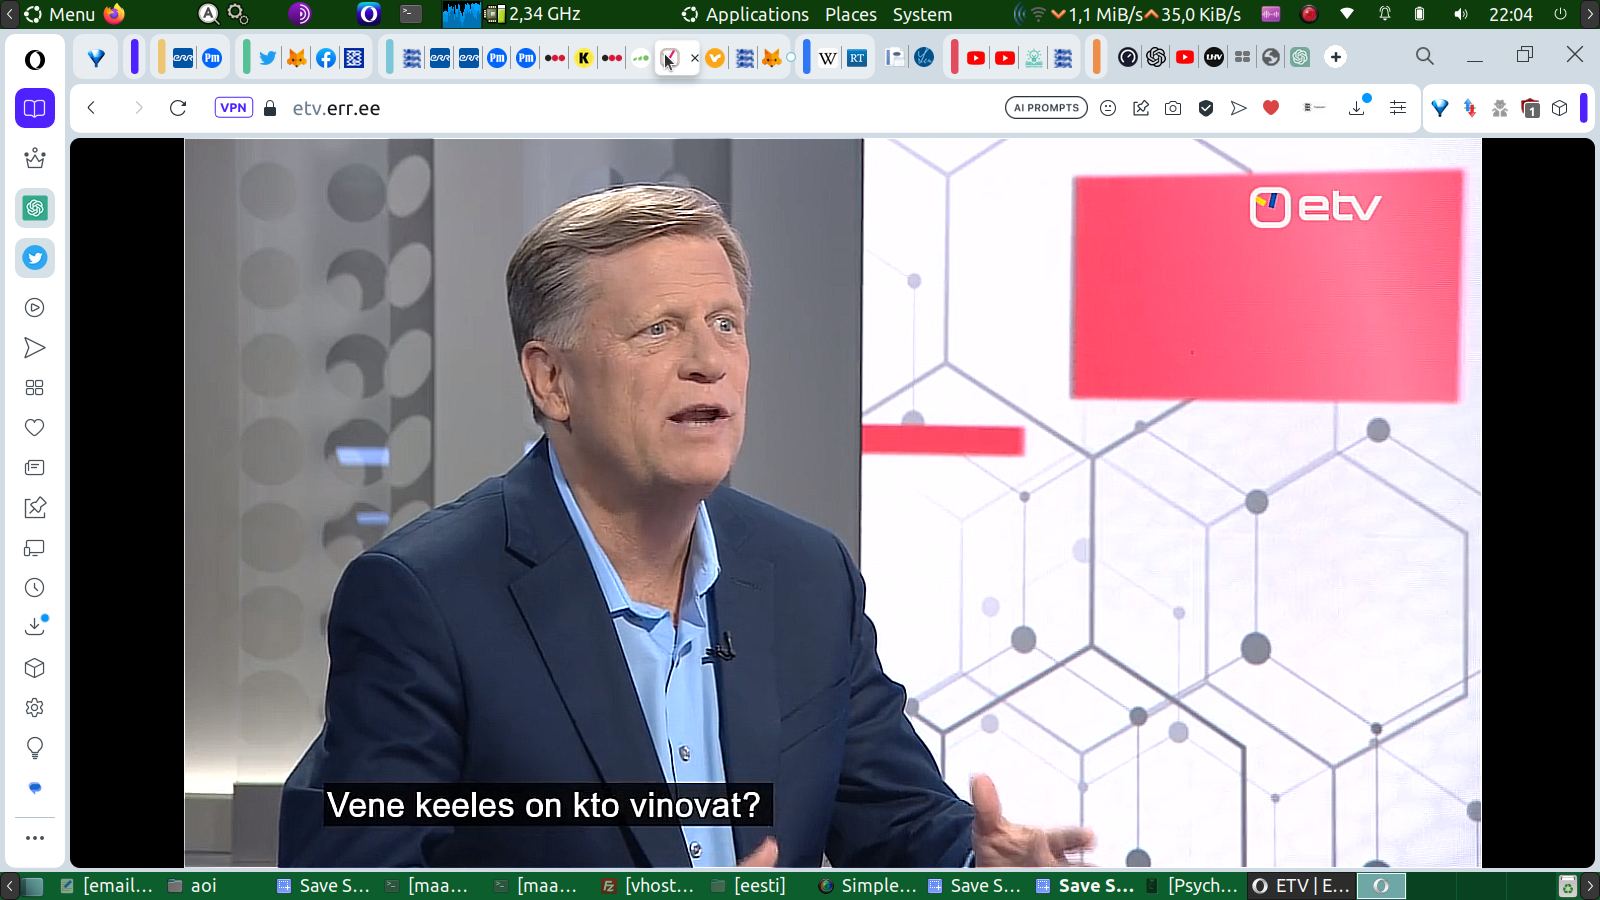Open Downloads from the sidebar

tap(35, 626)
